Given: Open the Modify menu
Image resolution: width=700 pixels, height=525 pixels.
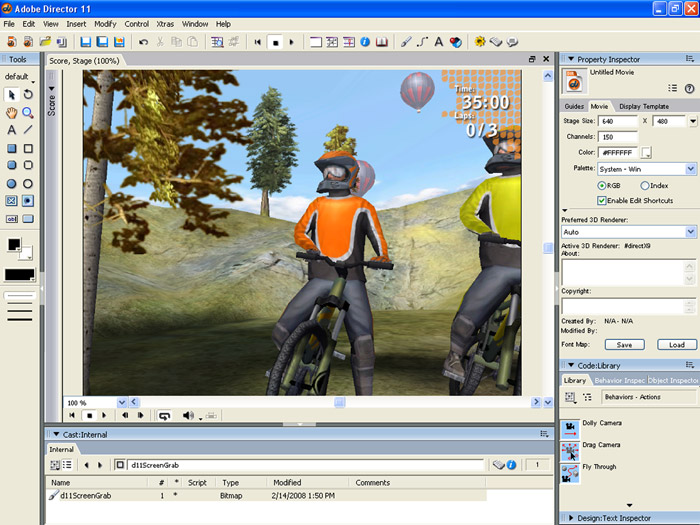Looking at the screenshot, I should click(x=105, y=23).
